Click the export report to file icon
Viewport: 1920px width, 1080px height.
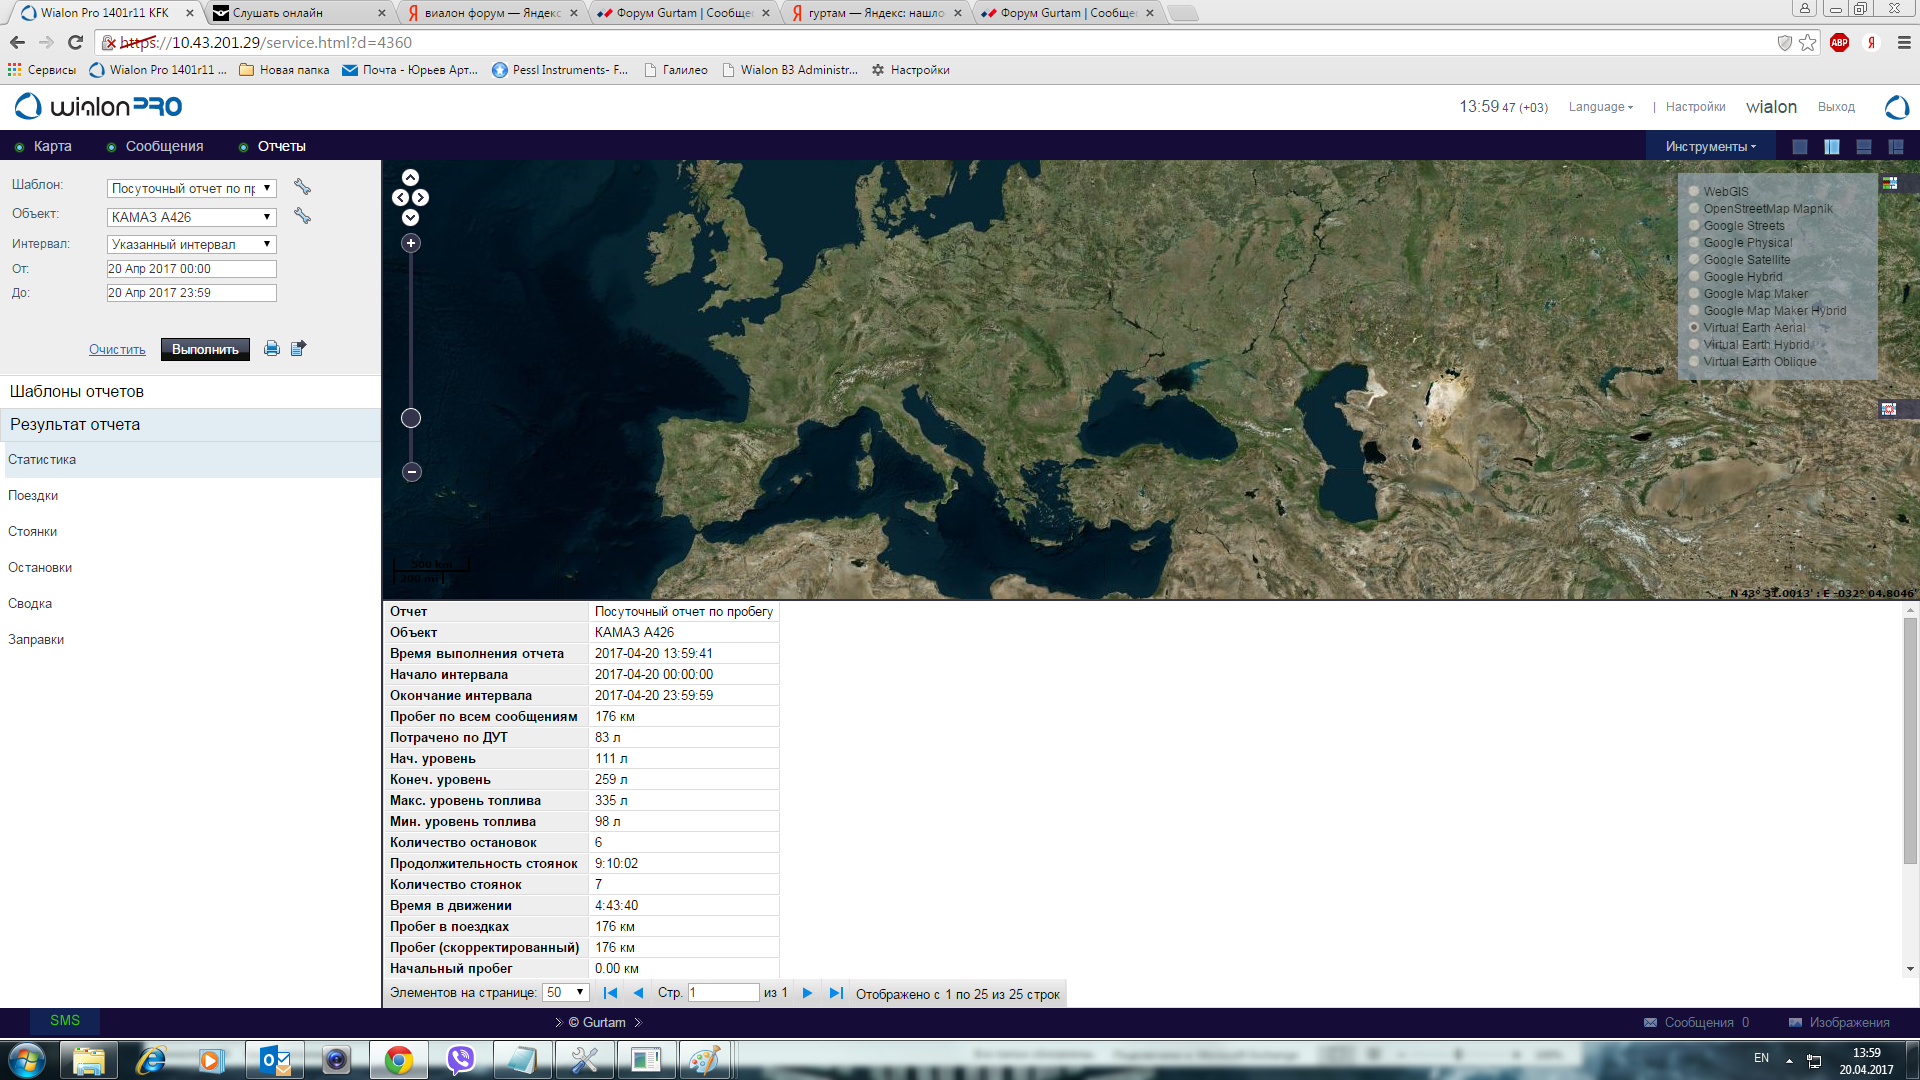(x=298, y=348)
